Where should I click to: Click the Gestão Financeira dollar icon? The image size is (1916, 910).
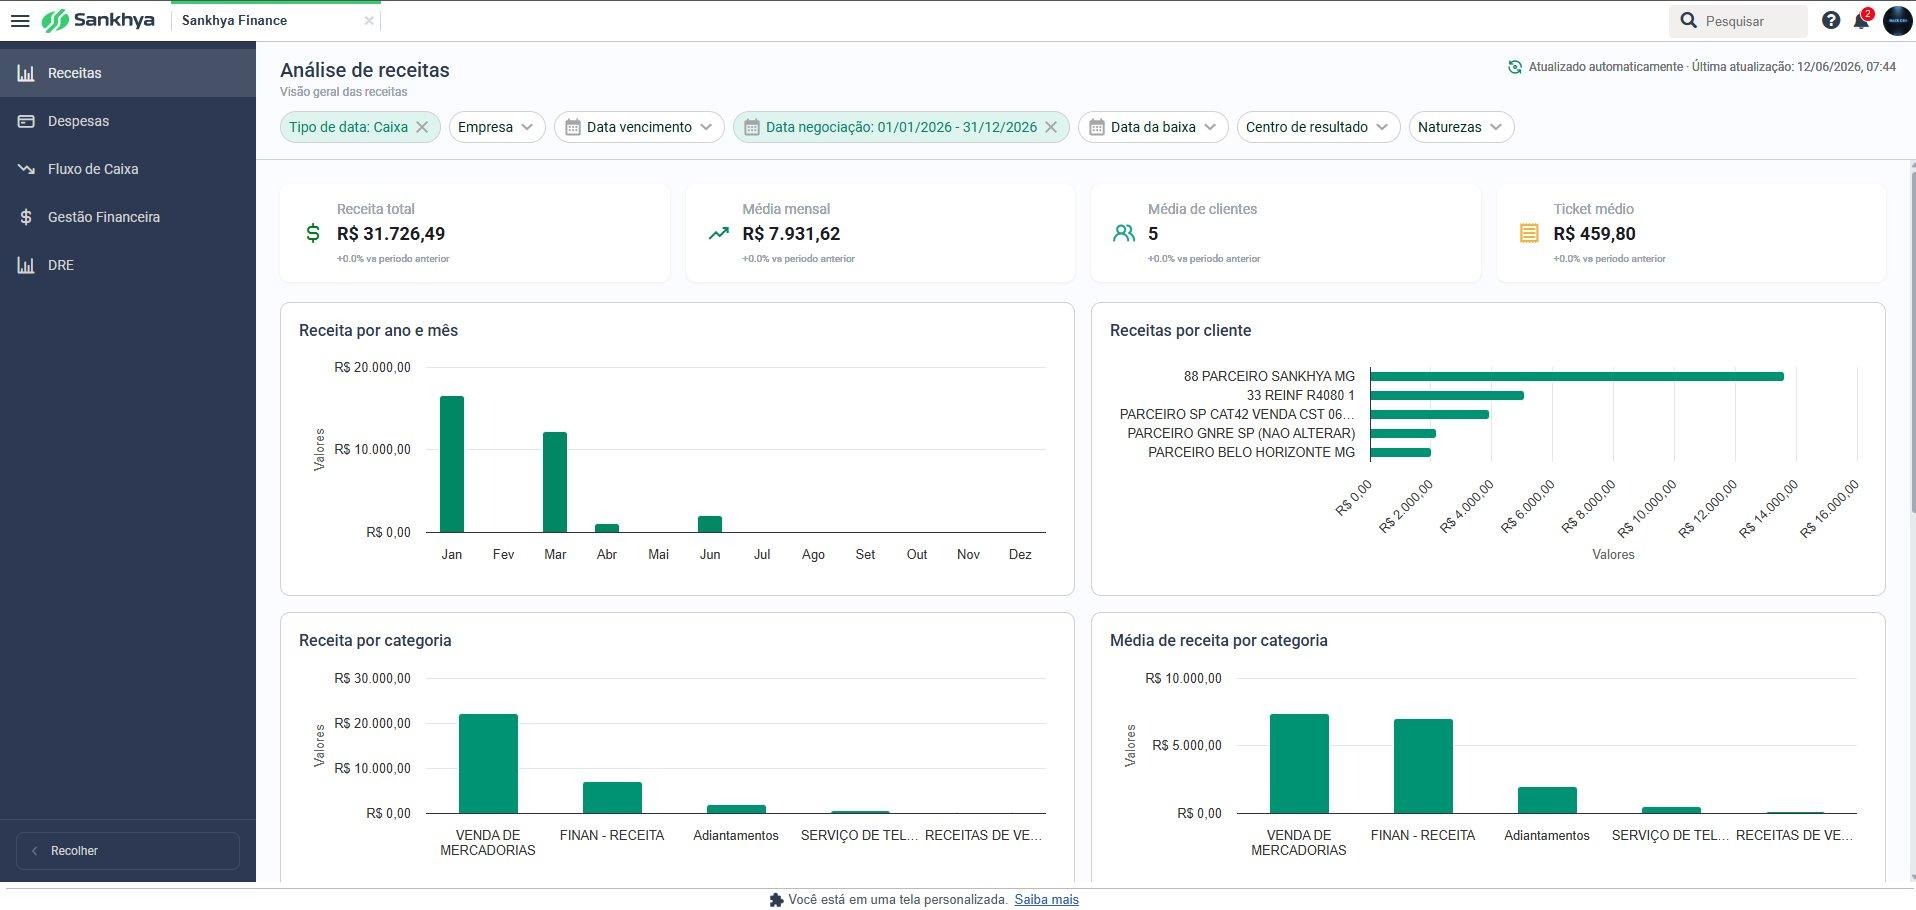tap(26, 217)
